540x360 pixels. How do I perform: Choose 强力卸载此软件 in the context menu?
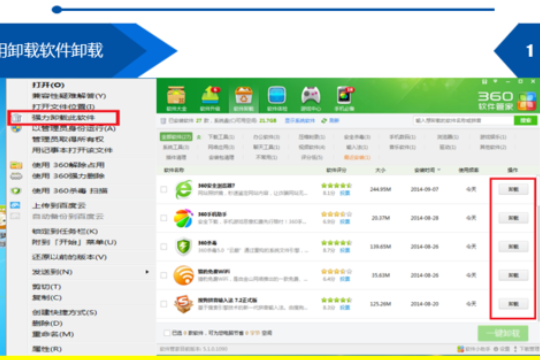click(63, 117)
